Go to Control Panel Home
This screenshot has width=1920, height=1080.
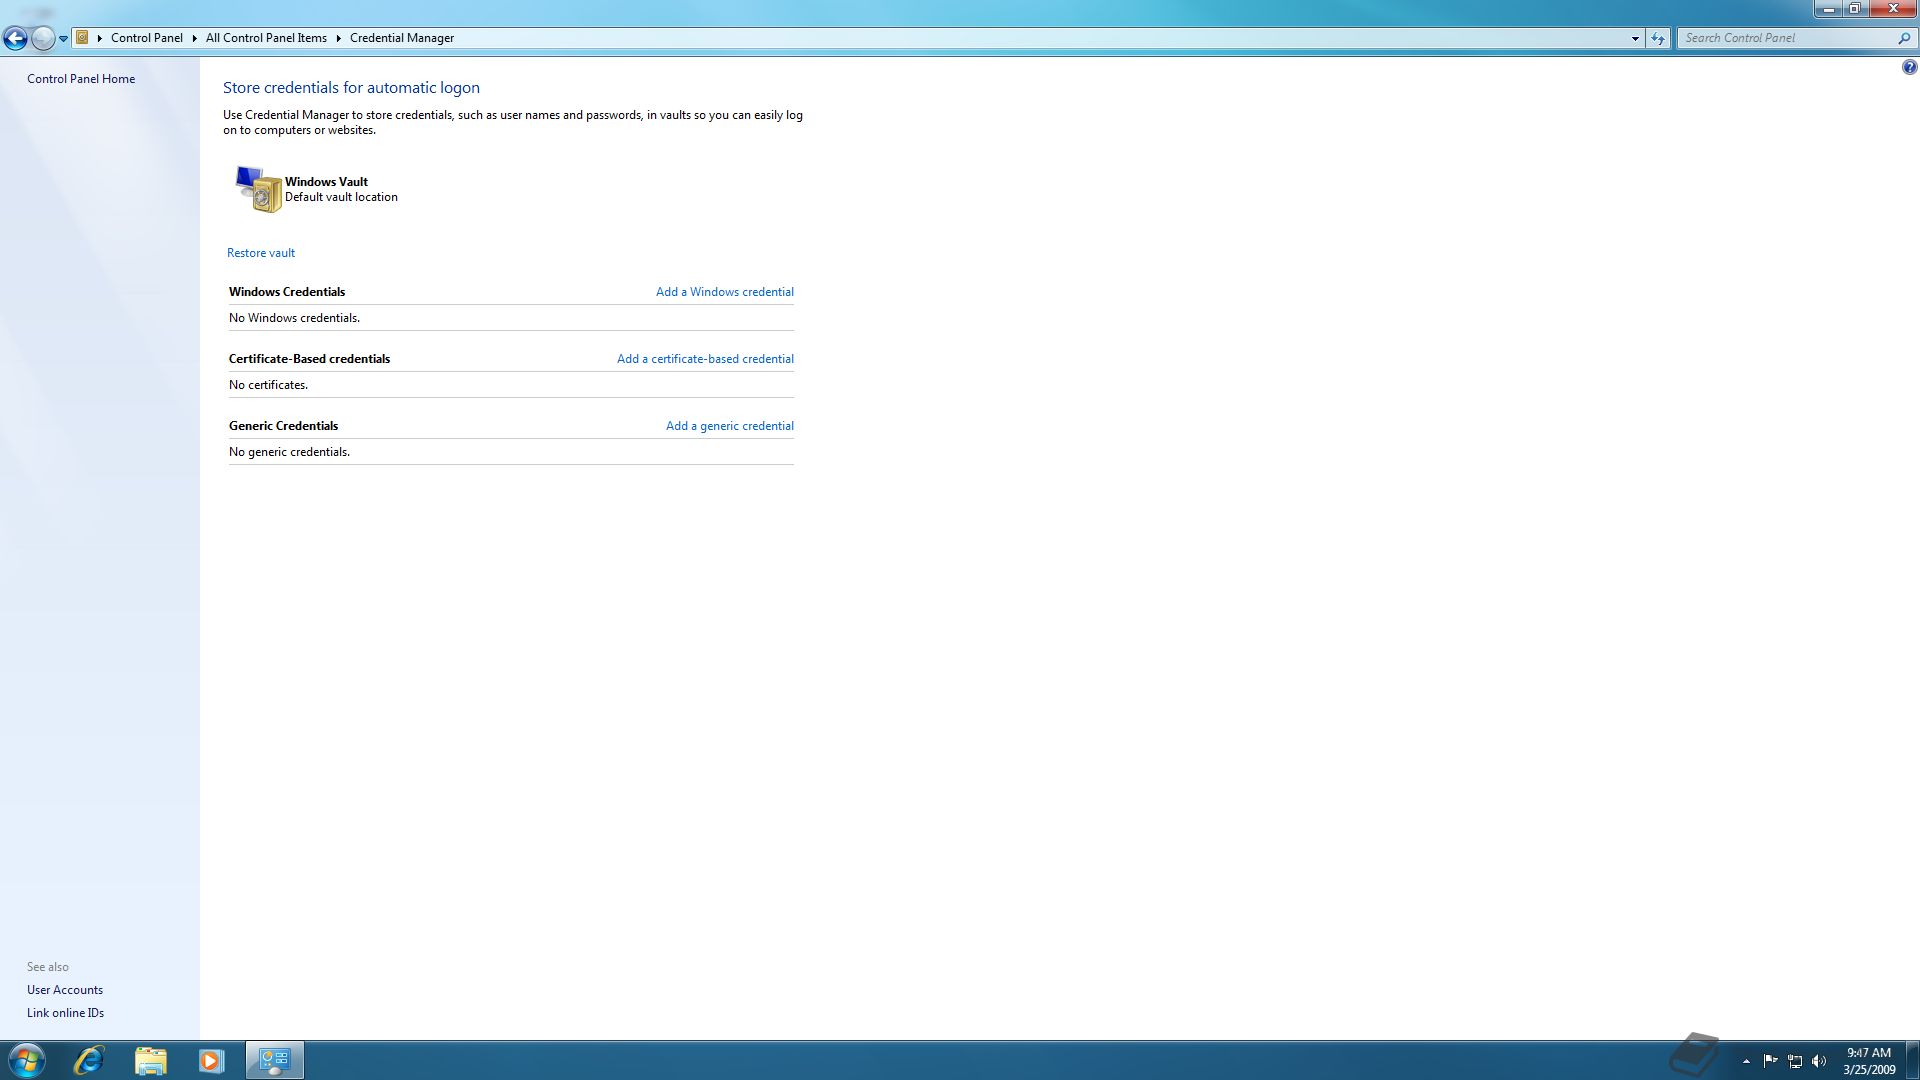pos(81,79)
